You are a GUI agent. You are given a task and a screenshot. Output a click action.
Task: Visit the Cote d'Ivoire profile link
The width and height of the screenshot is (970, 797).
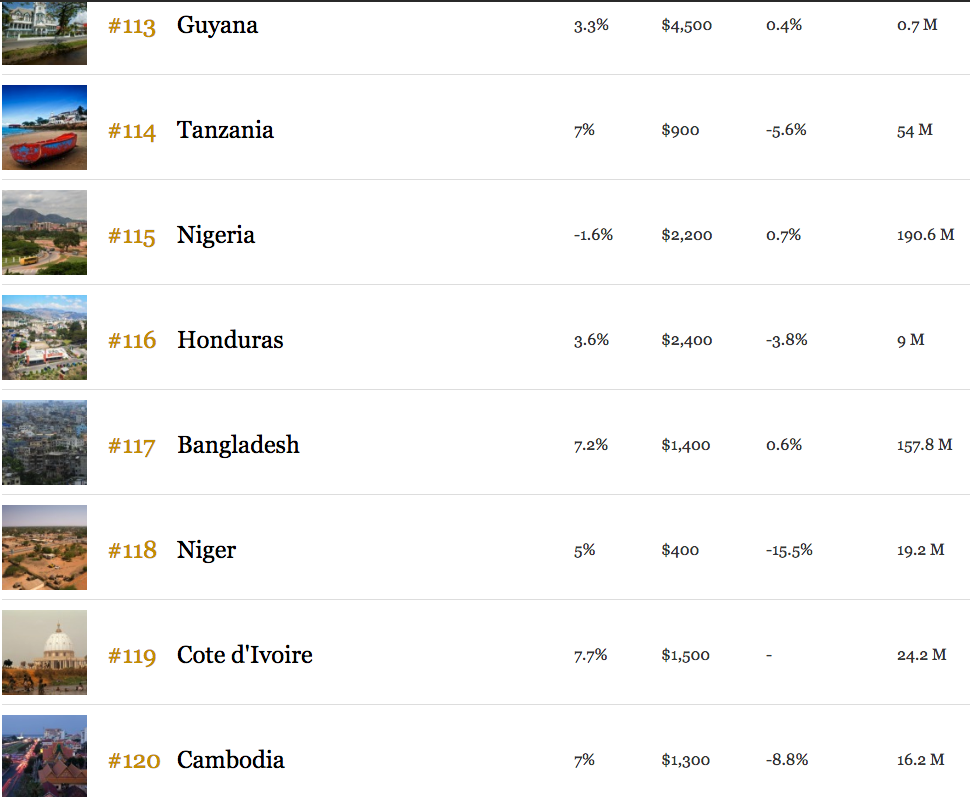coord(245,655)
